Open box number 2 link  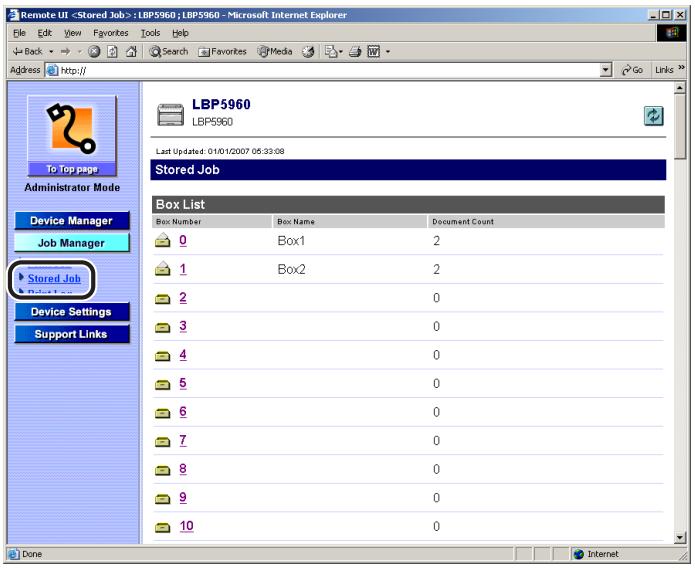(x=183, y=298)
